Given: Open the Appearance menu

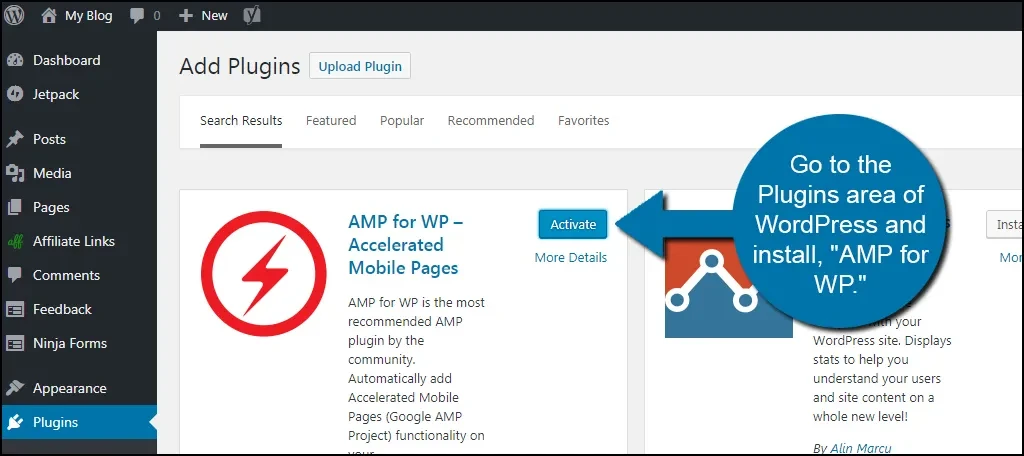Looking at the screenshot, I should [69, 388].
